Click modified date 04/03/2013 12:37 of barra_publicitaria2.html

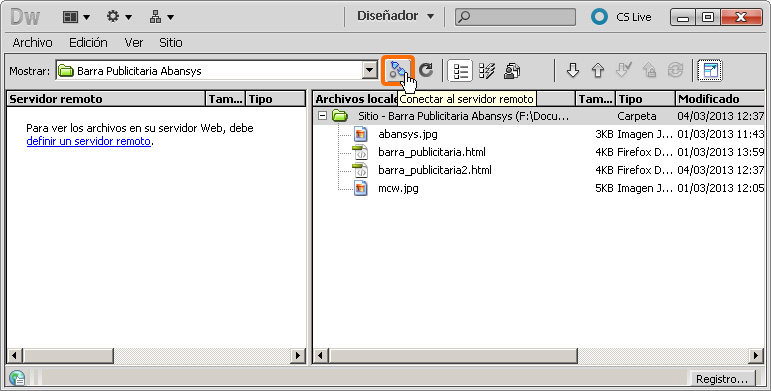[720, 170]
